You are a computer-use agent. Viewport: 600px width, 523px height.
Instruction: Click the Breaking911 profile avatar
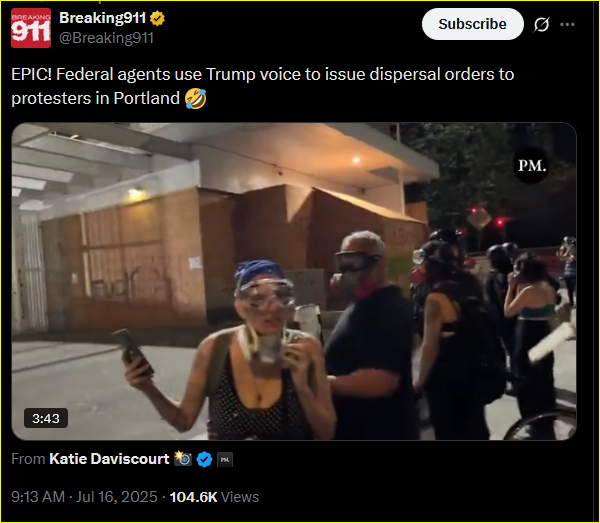[x=31, y=28]
